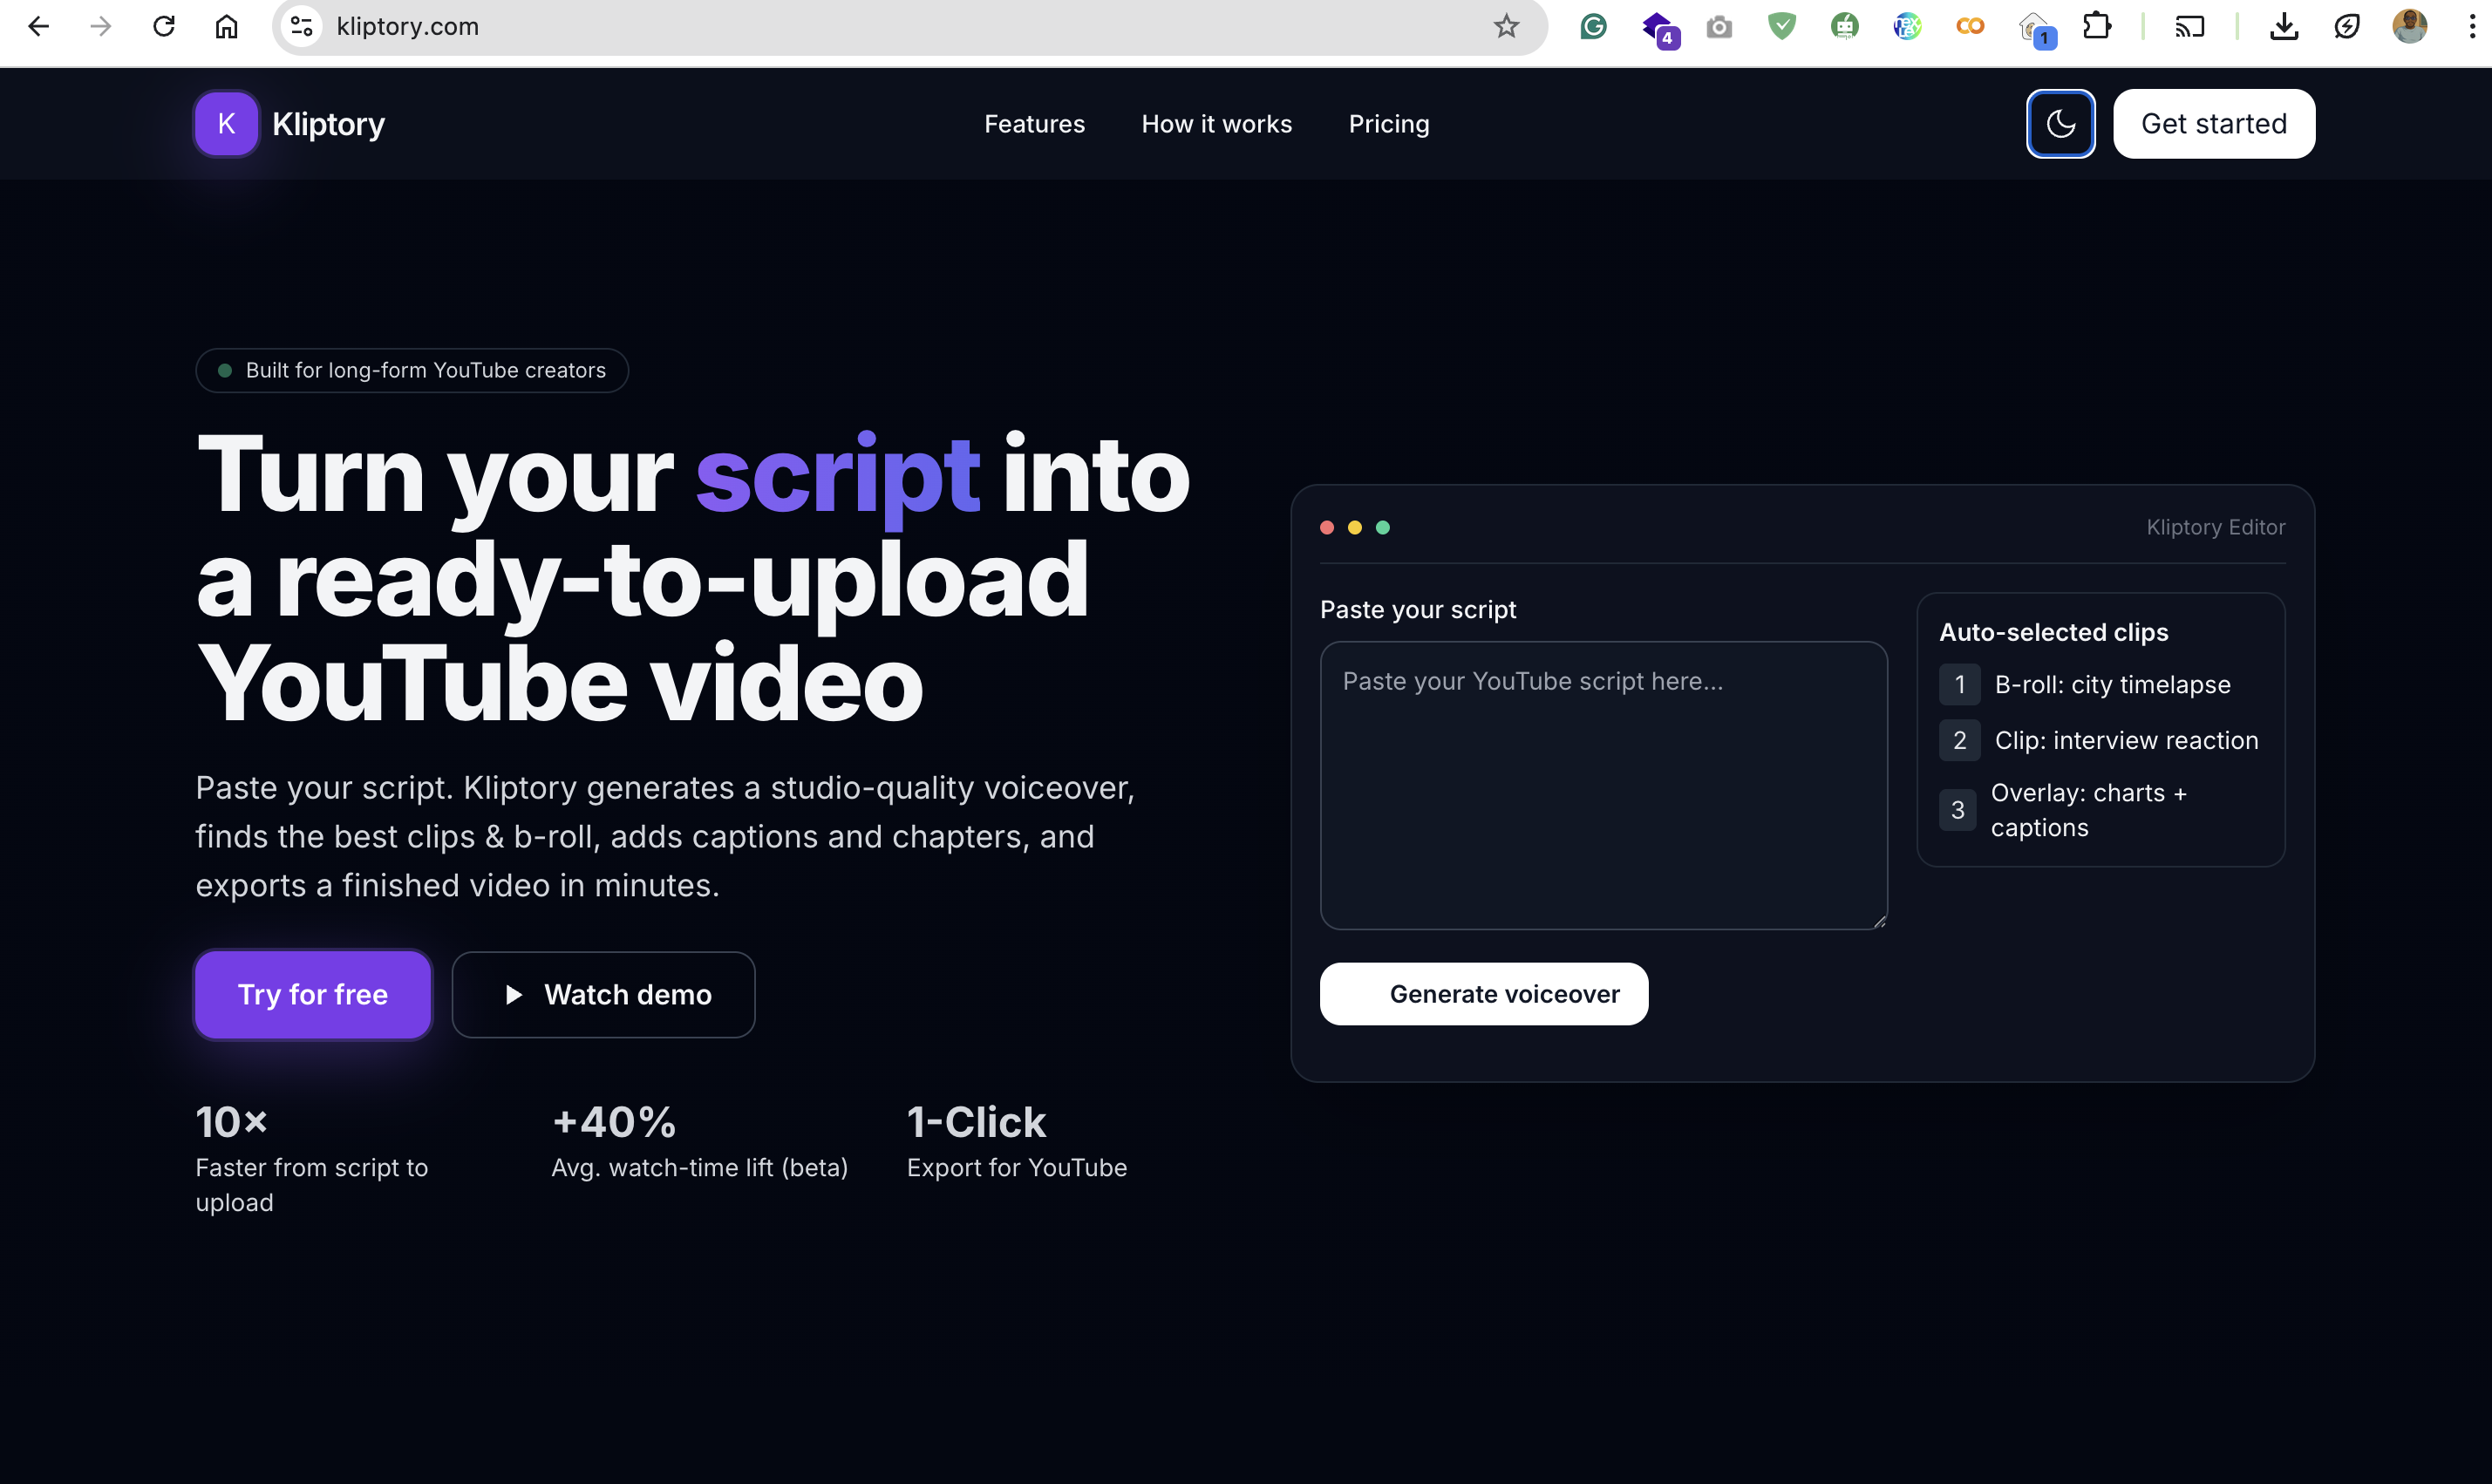Open the profile avatar menu

click(x=2410, y=27)
